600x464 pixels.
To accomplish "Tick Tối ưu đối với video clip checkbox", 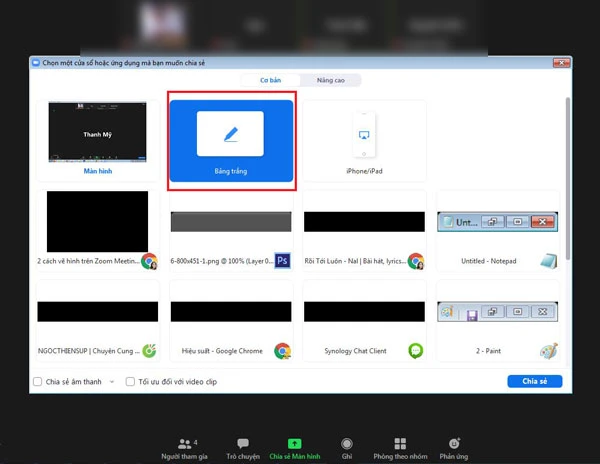I will [x=131, y=382].
